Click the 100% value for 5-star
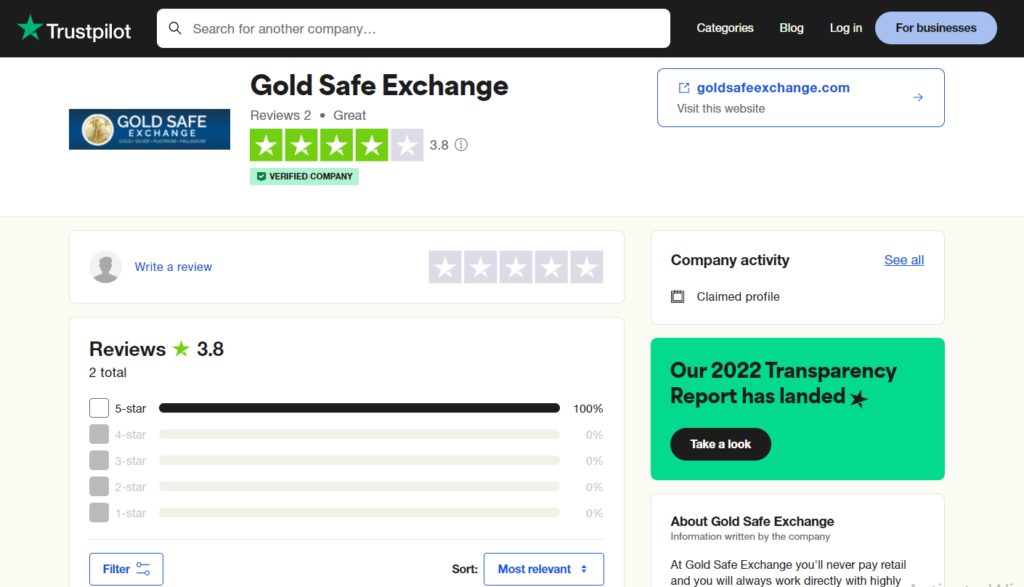The image size is (1024, 587). click(x=588, y=409)
